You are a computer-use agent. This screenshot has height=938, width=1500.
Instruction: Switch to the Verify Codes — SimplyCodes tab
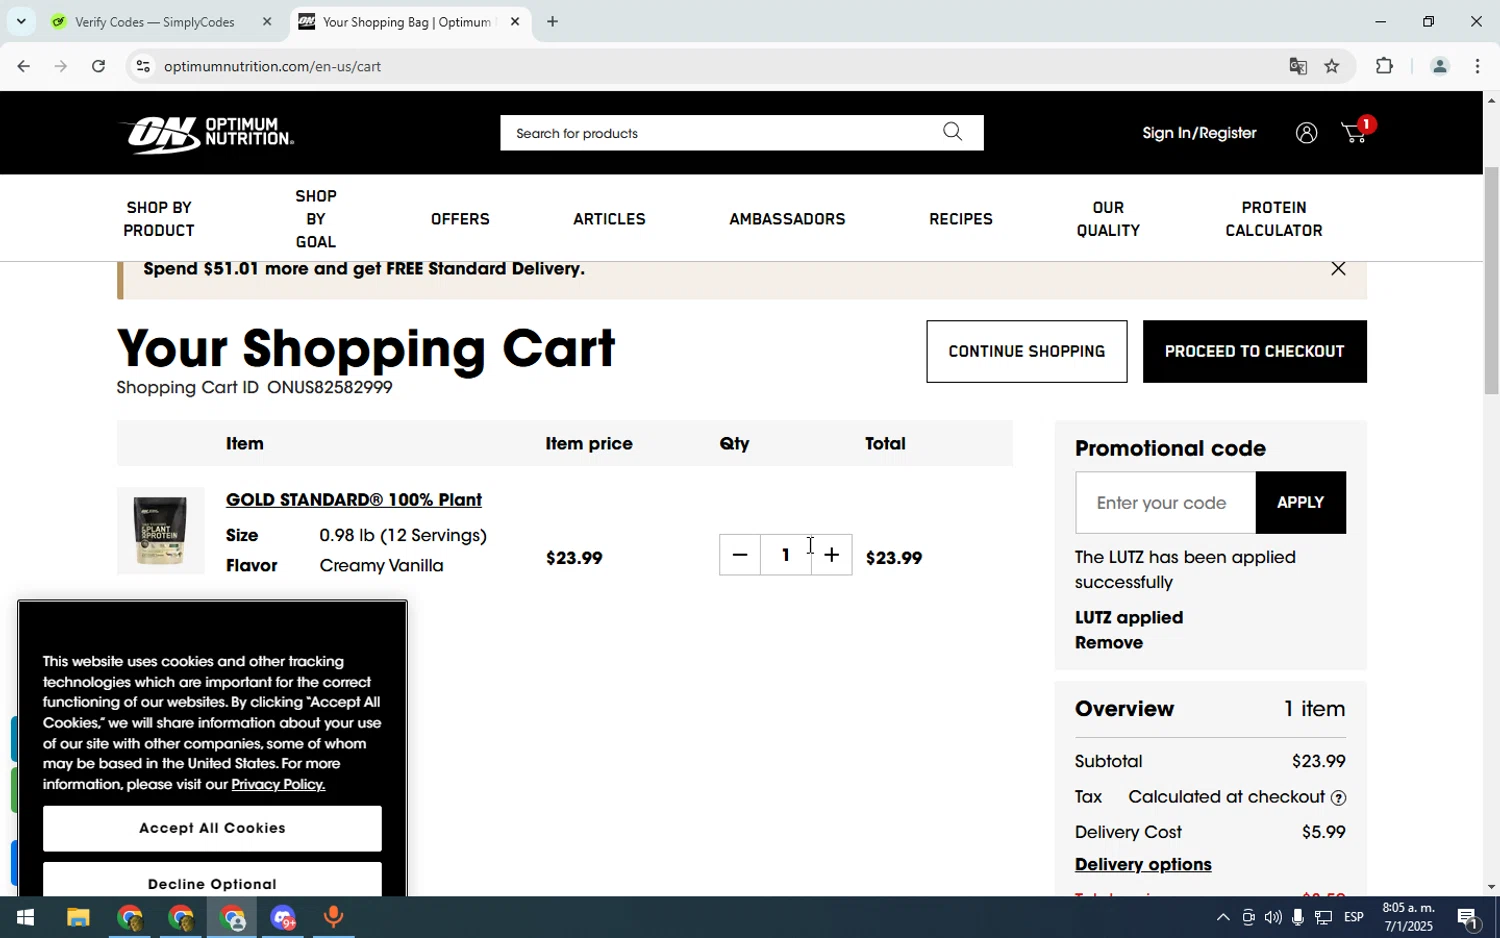[x=155, y=21]
